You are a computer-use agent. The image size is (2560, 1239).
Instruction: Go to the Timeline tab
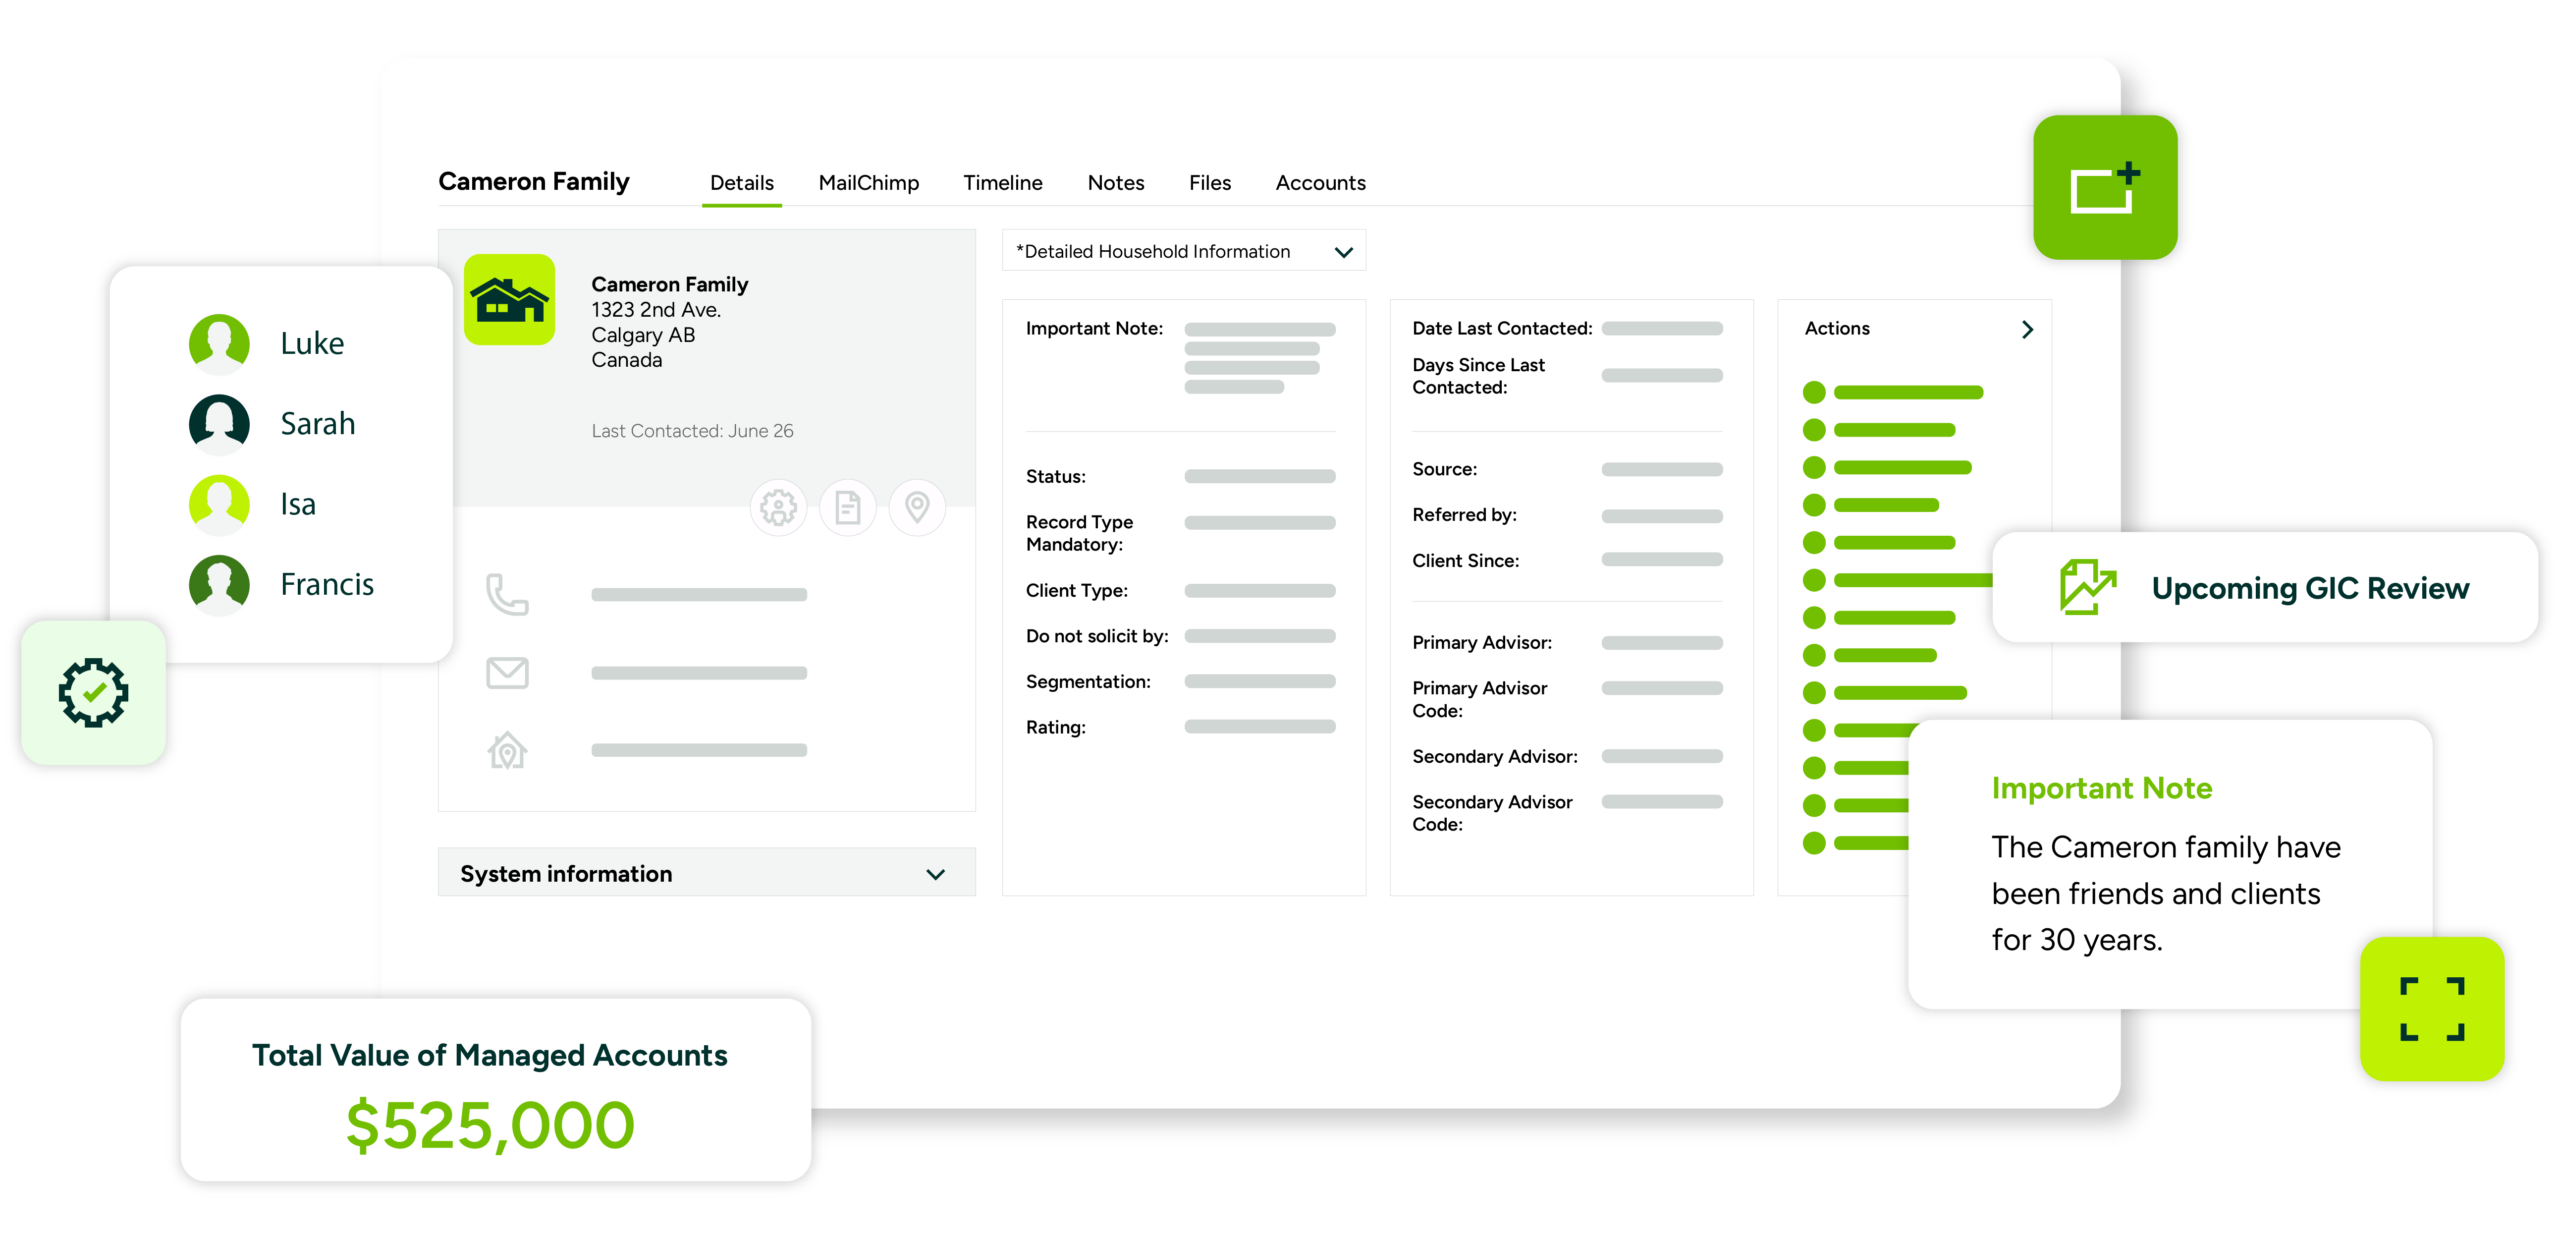(x=1002, y=183)
